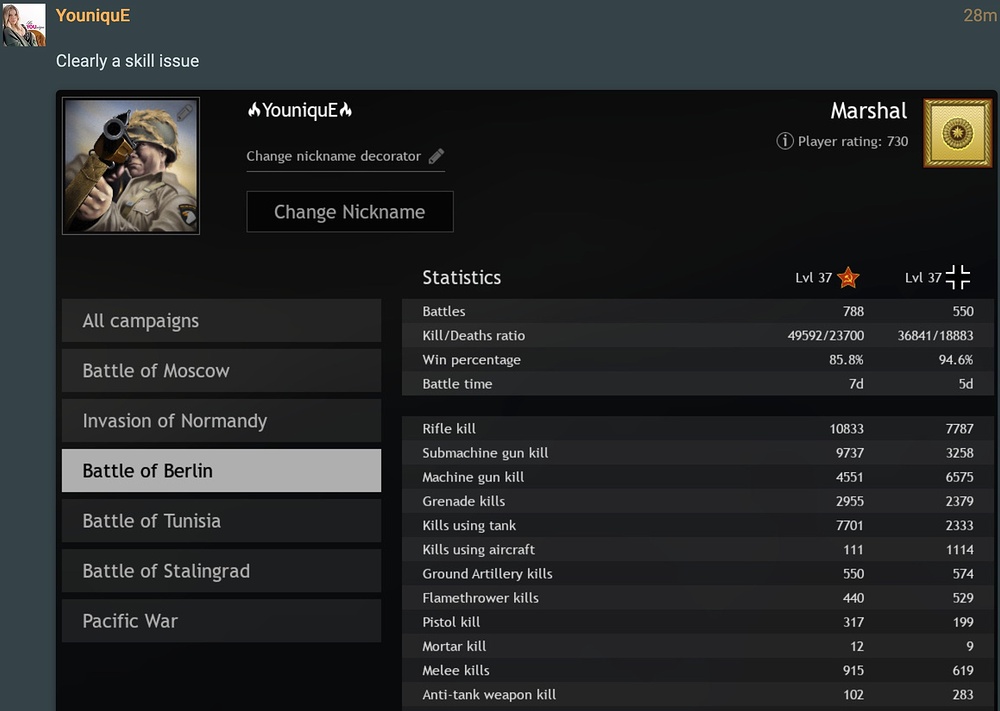Open the YouniquE username link on the post
The image size is (1000, 711).
[x=93, y=16]
